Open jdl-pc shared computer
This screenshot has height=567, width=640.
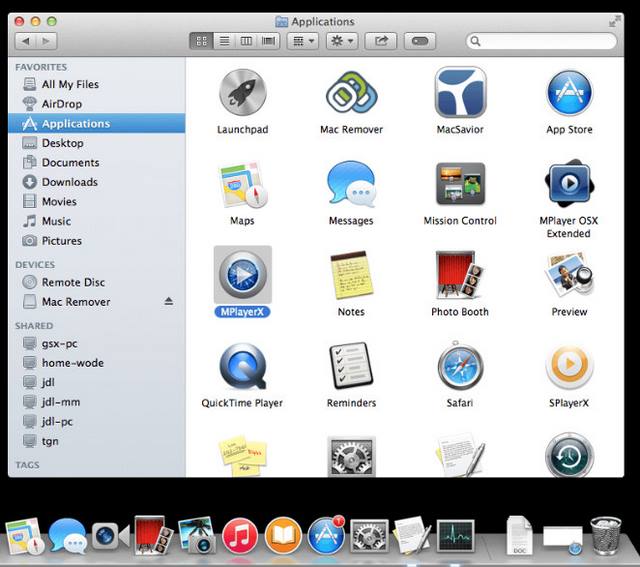(96, 422)
